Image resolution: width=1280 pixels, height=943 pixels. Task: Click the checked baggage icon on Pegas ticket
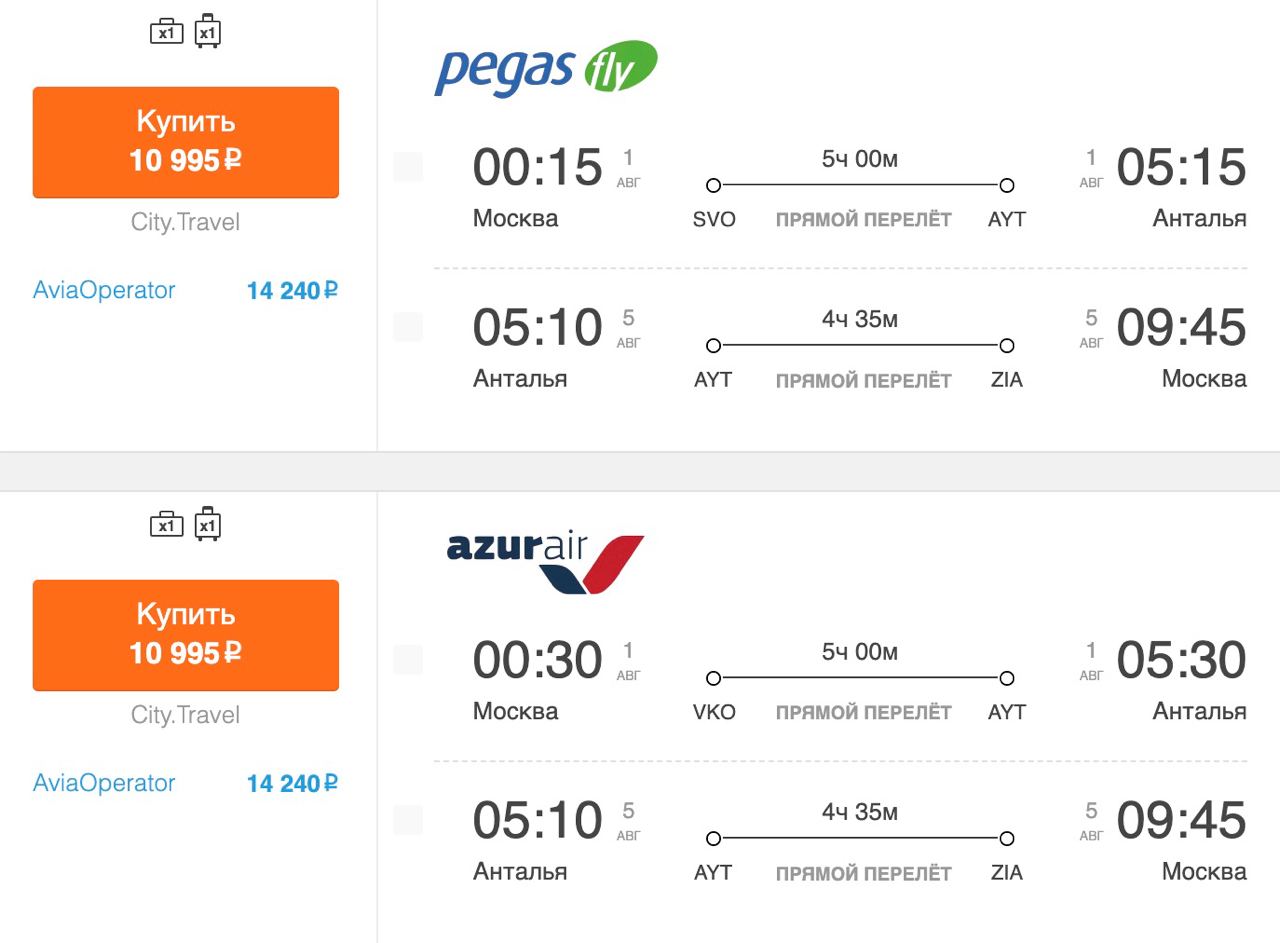tap(207, 31)
